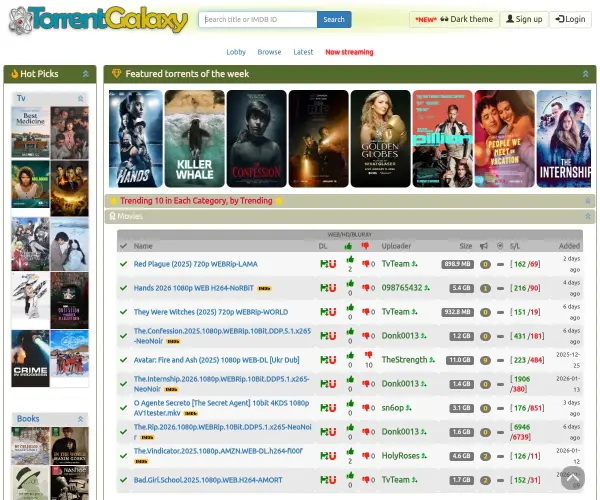Open the Golden Globes featured poster
The height and width of the screenshot is (500, 600).
click(x=380, y=139)
